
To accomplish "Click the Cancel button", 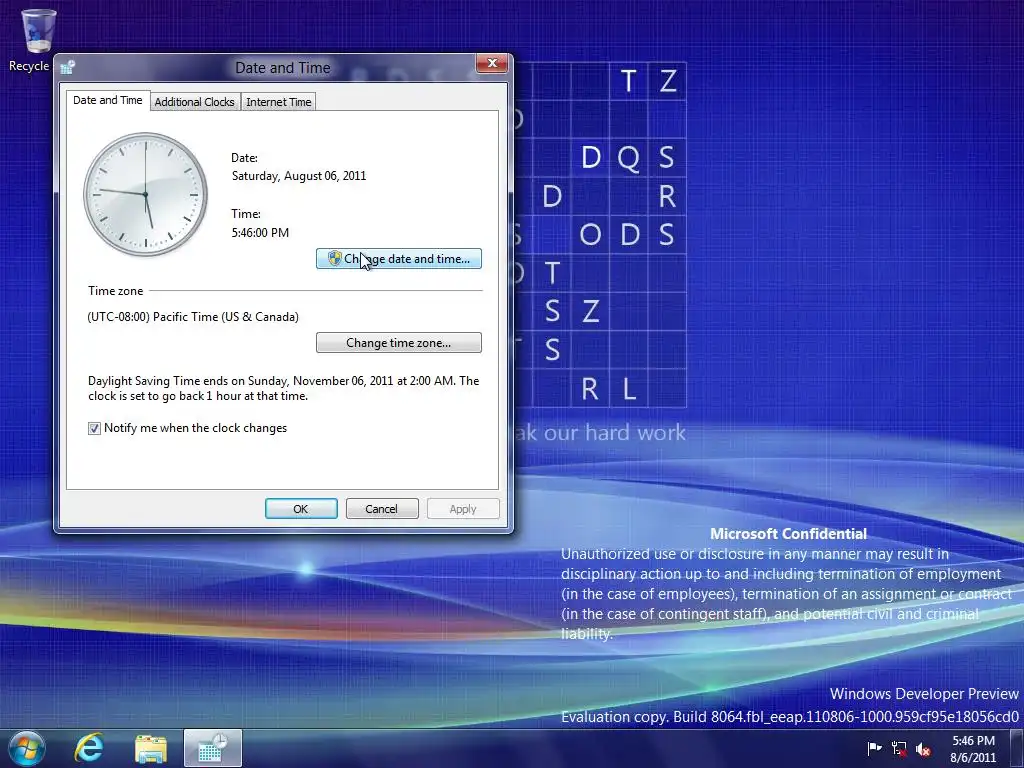I will coord(382,509).
